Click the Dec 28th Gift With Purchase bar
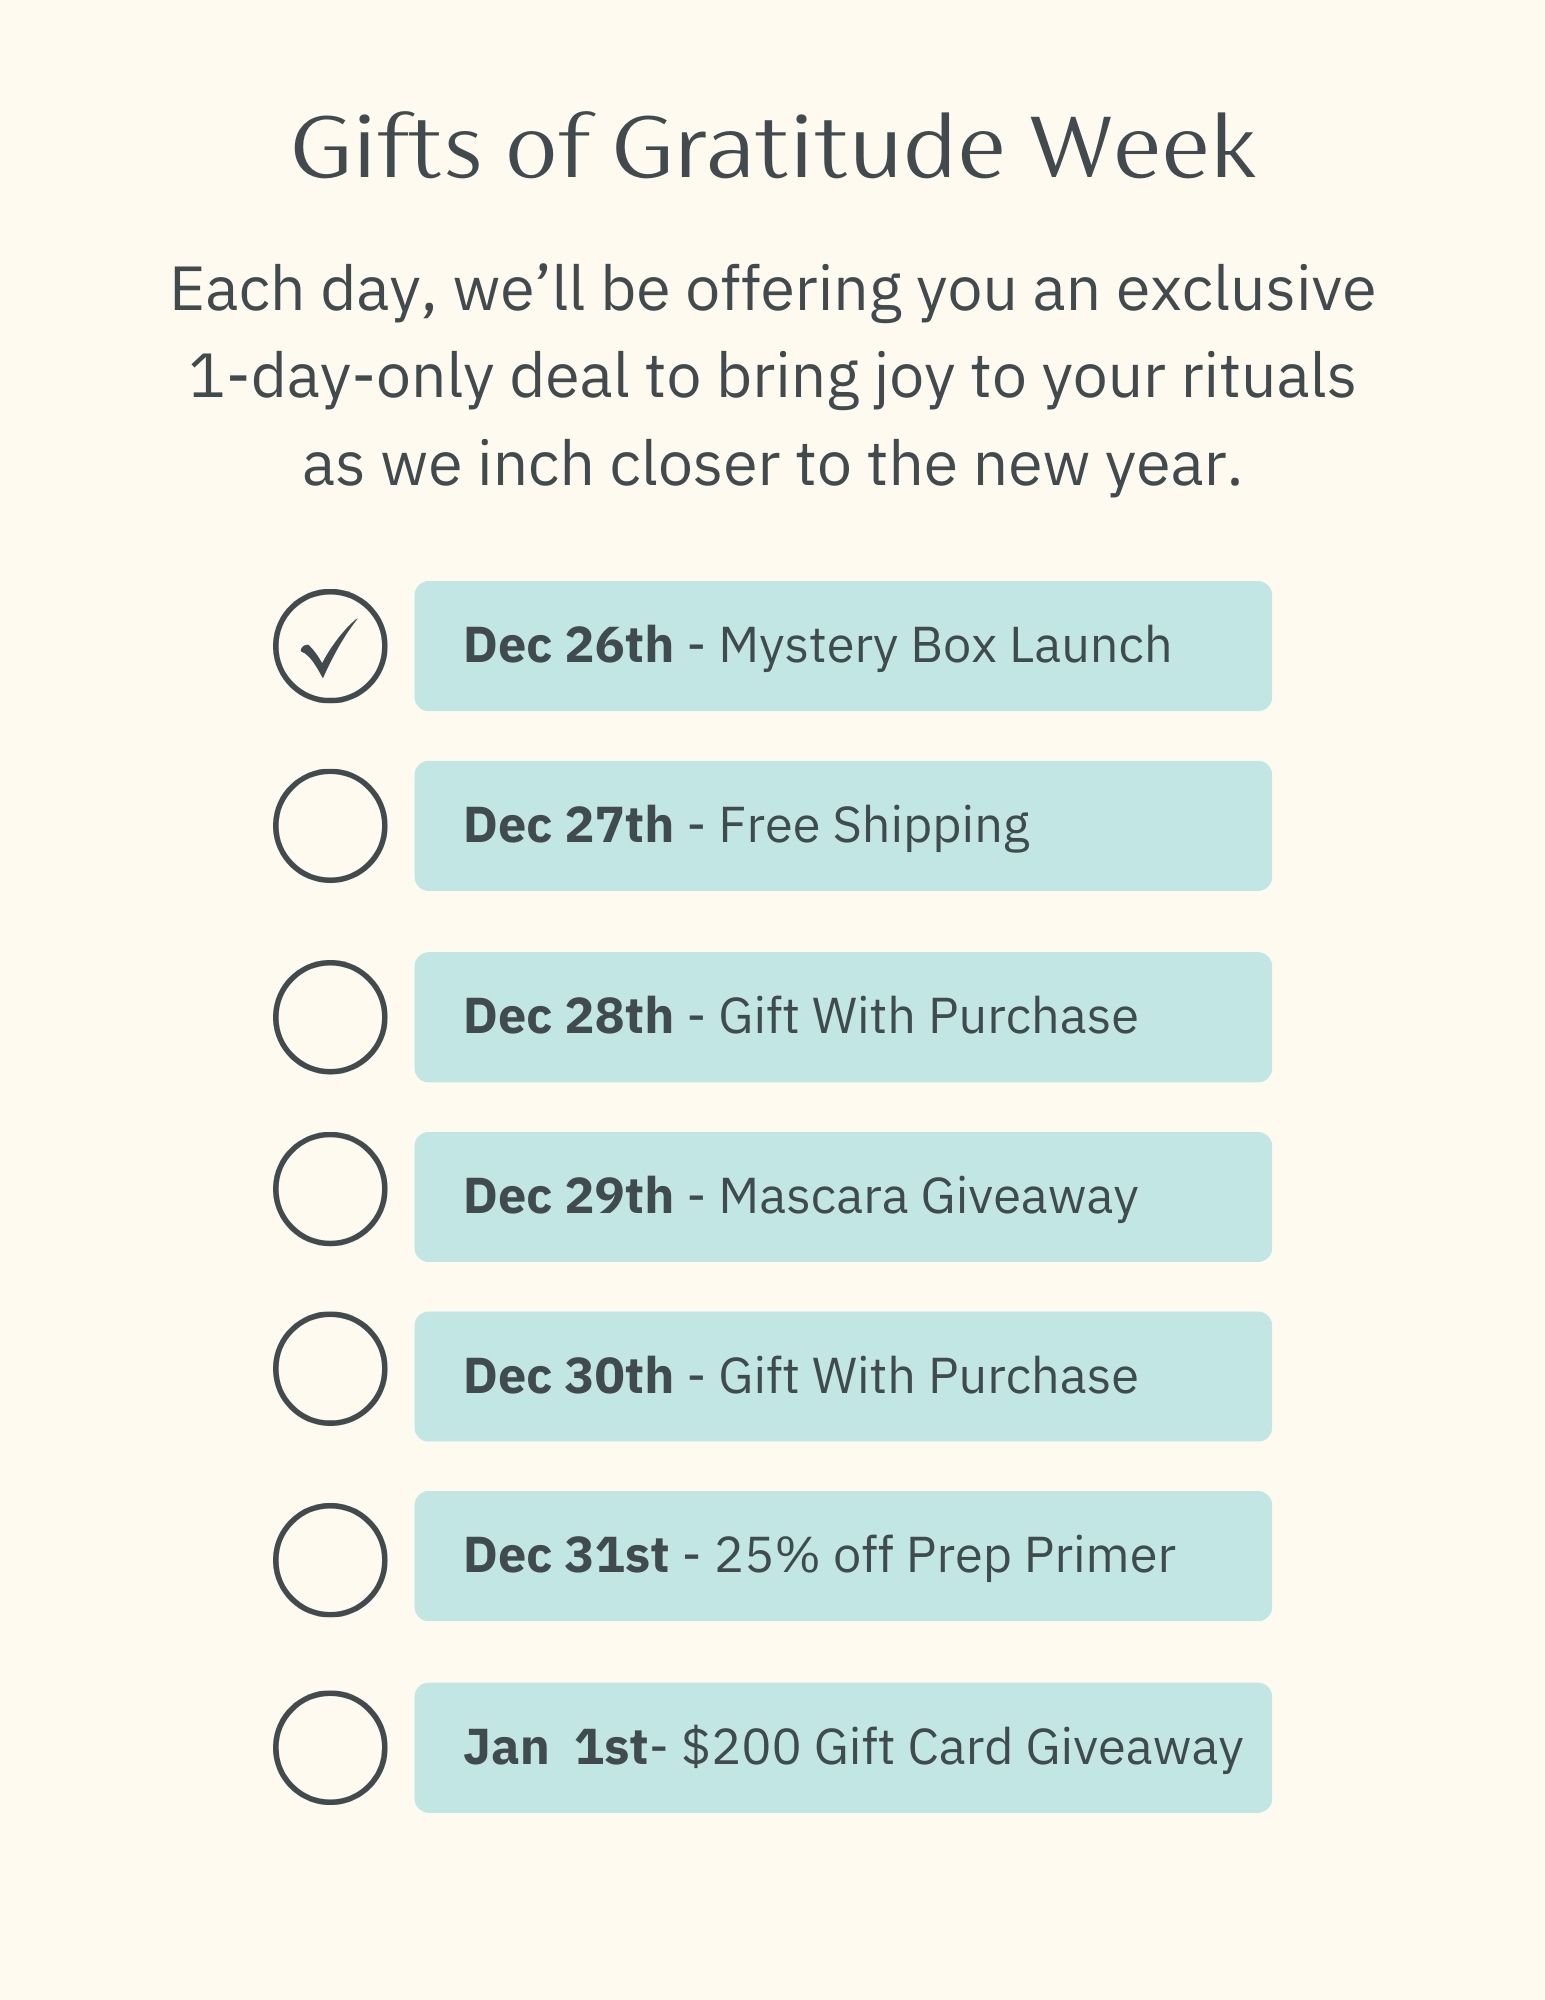The height and width of the screenshot is (2000, 1545). click(843, 1017)
